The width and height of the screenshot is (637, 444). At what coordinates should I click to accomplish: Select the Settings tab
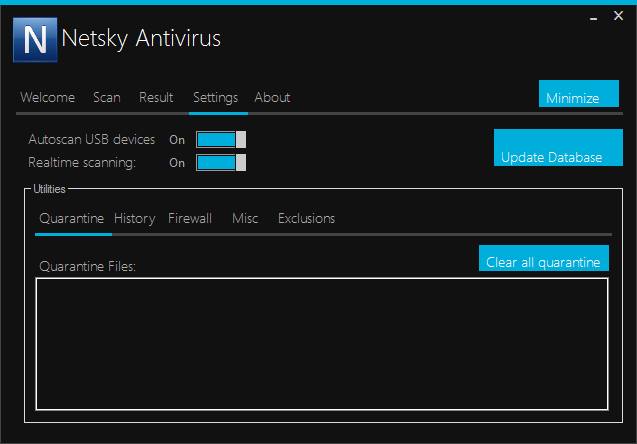(x=215, y=98)
